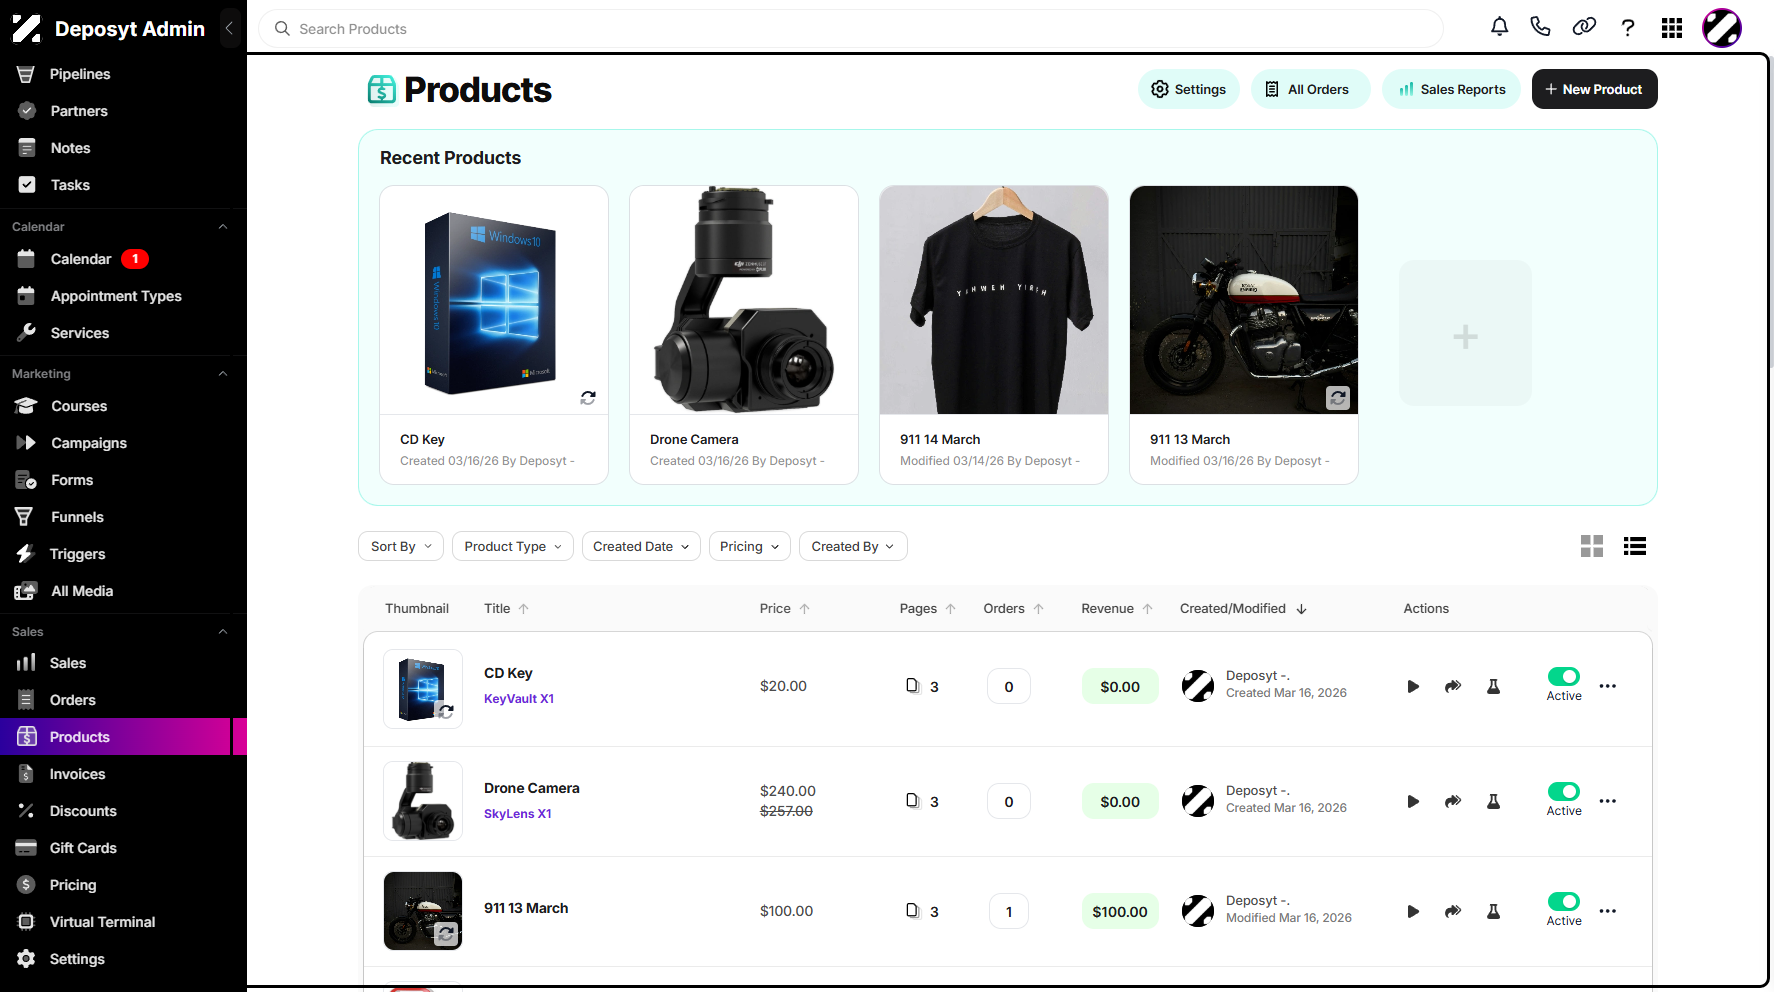Click the play icon for 911 13 March
This screenshot has width=1774, height=992.
1413,911
